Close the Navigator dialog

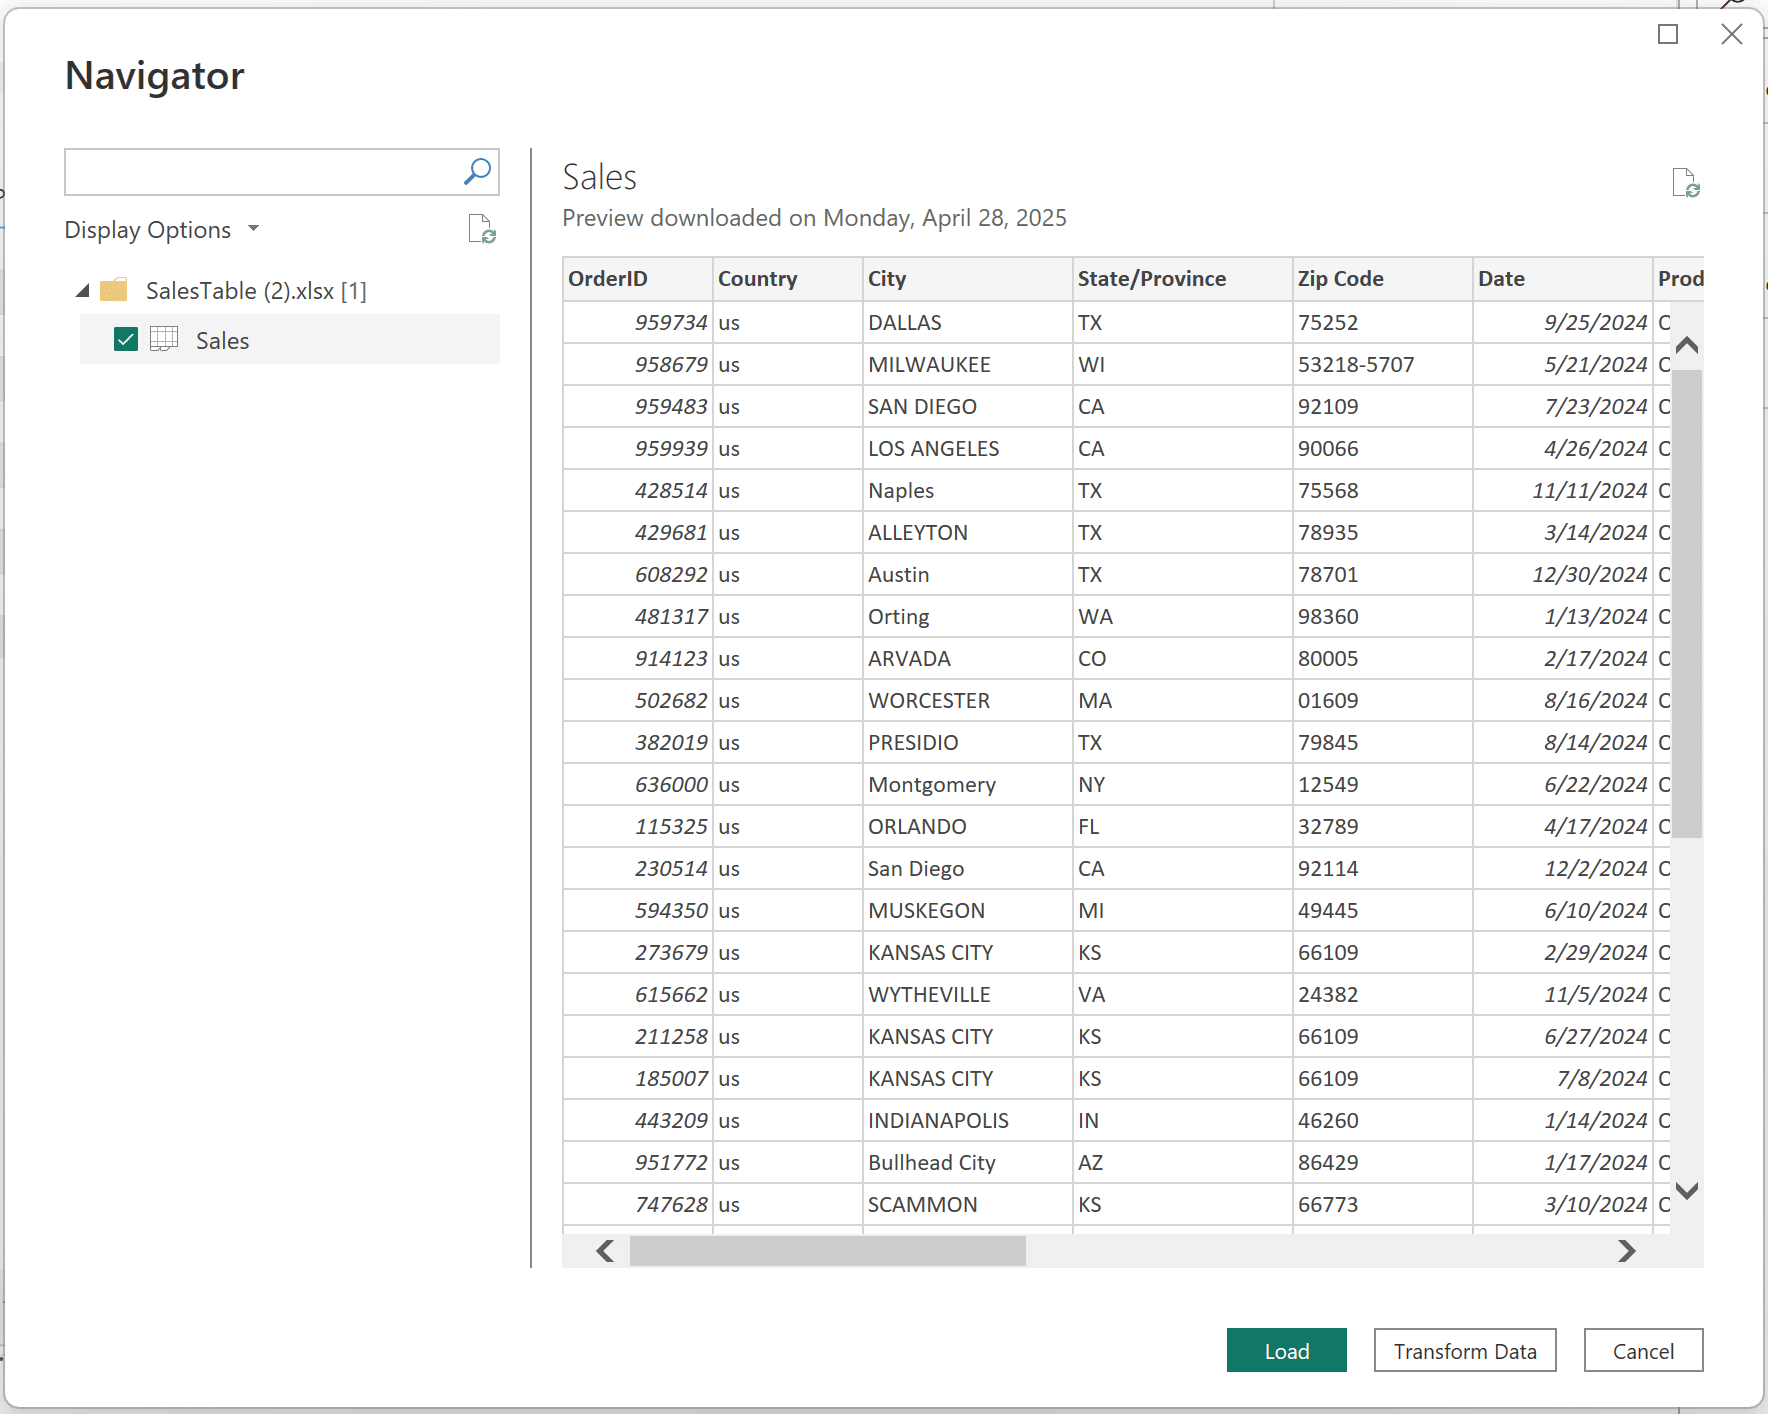(1732, 34)
